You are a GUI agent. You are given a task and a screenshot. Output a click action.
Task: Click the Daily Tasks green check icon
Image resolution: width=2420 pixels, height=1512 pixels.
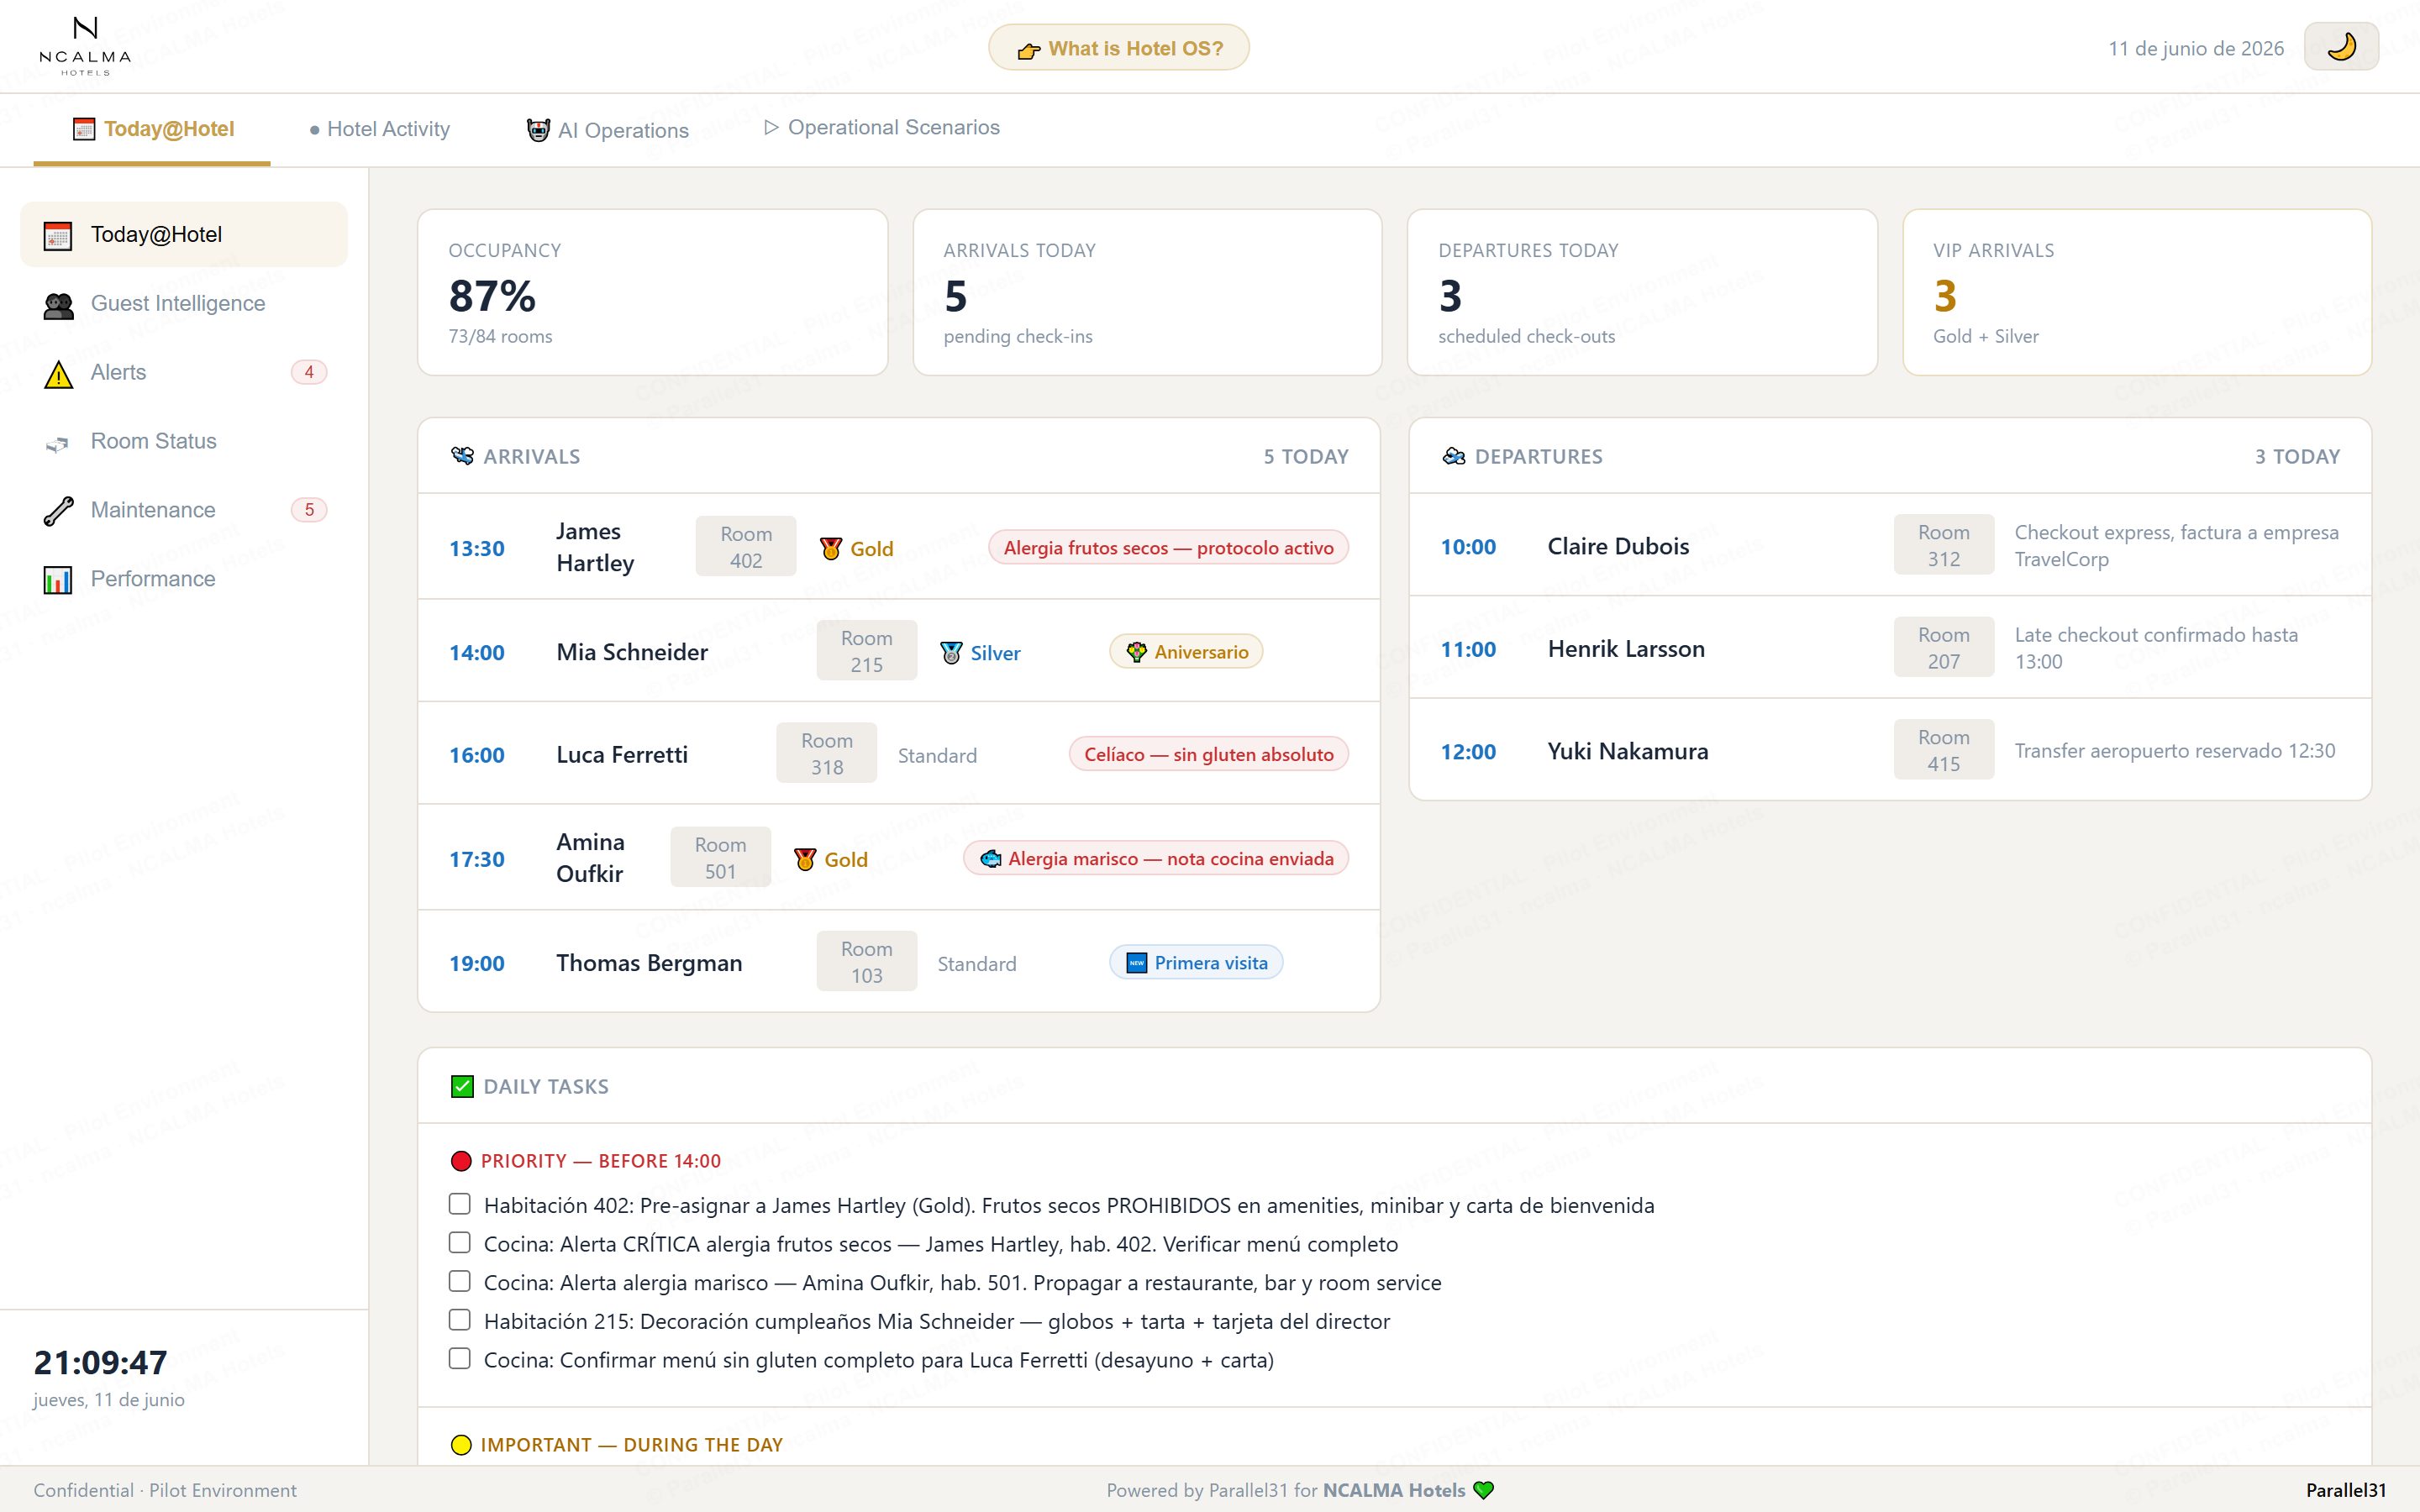tap(462, 1086)
